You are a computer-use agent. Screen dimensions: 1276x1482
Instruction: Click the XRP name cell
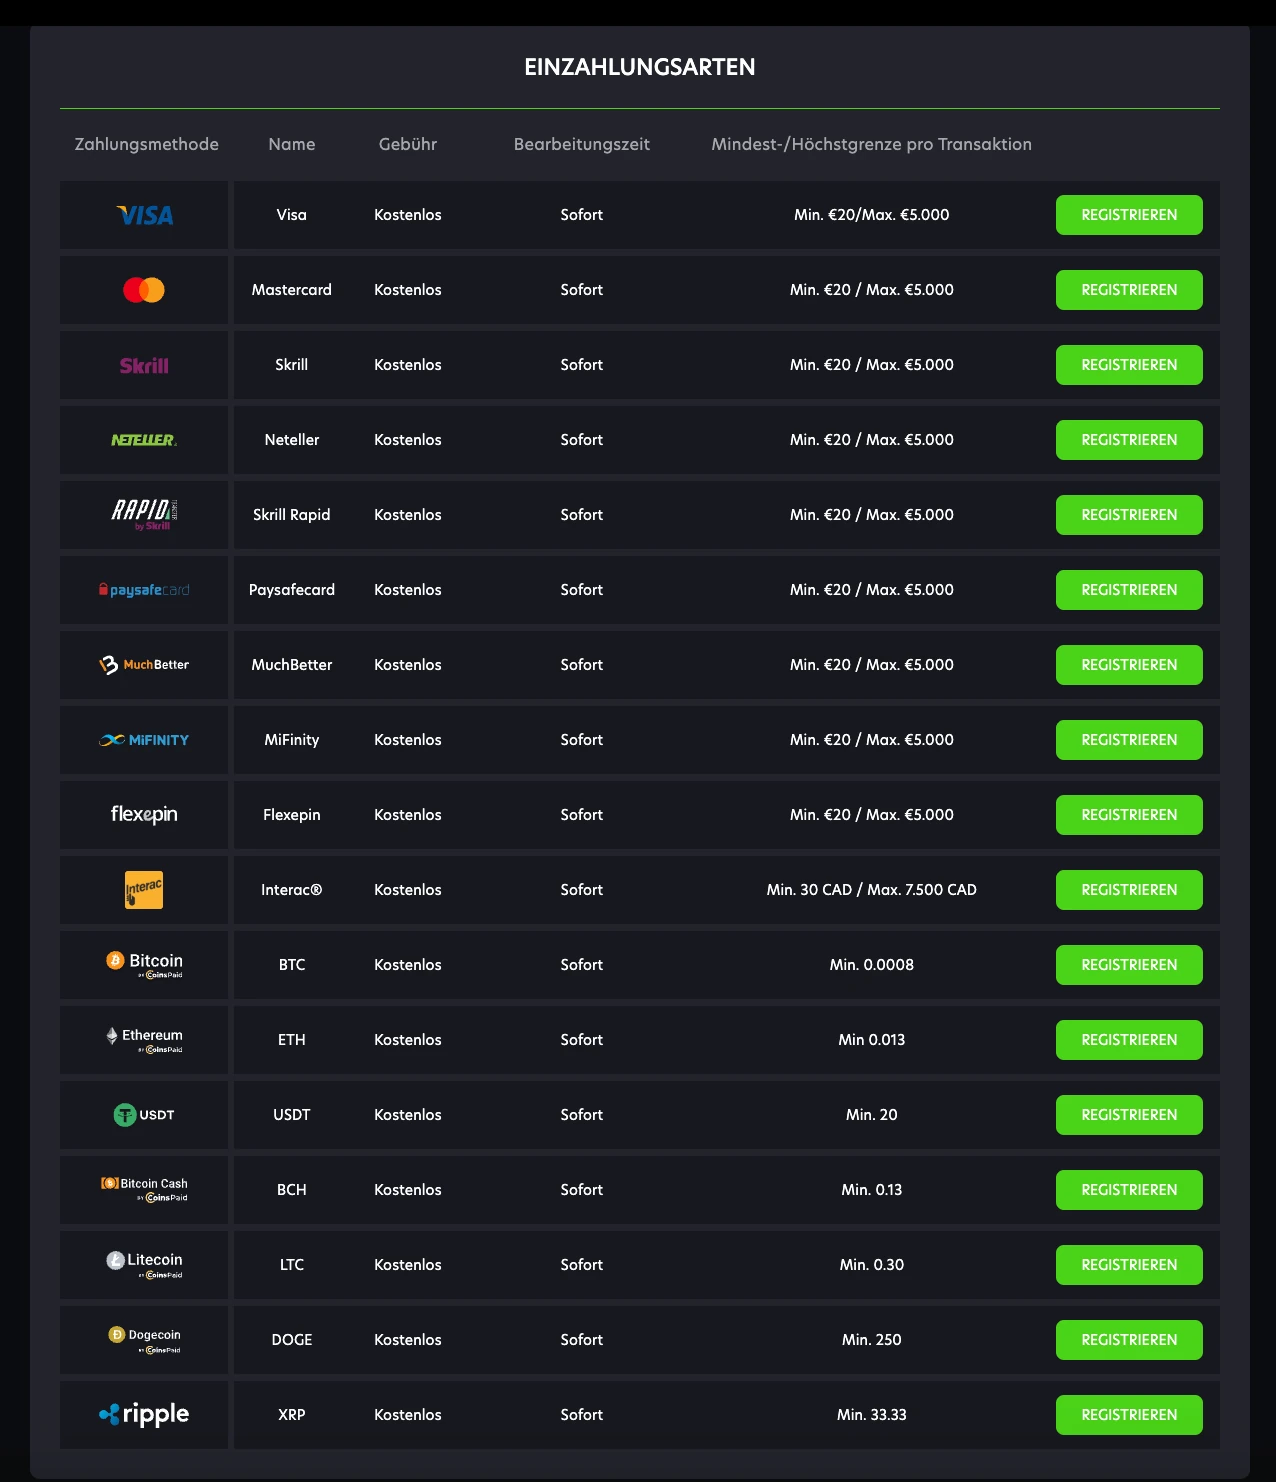[292, 1415]
